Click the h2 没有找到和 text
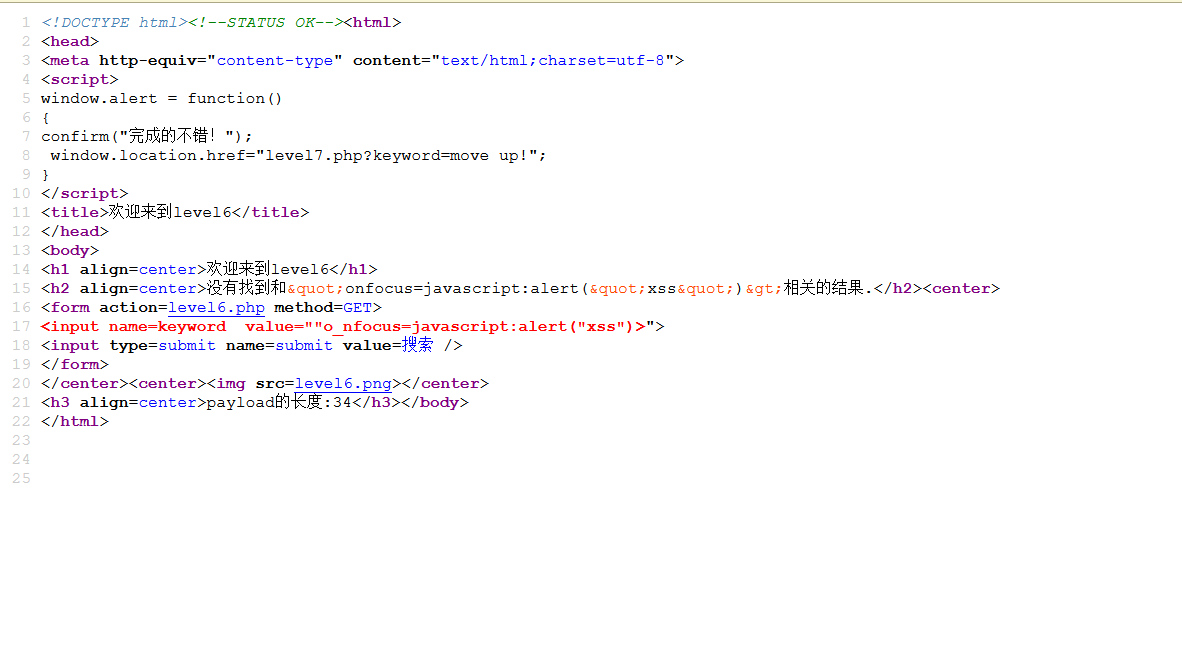Screen dimensions: 1182x666 pos(247,288)
